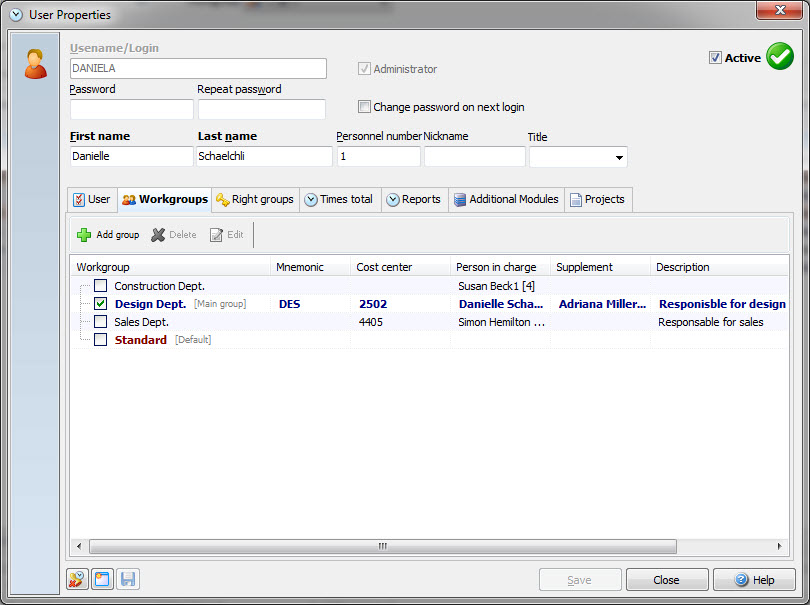Click the Edit group toolbar icon
This screenshot has height=605, width=810.
tap(216, 235)
